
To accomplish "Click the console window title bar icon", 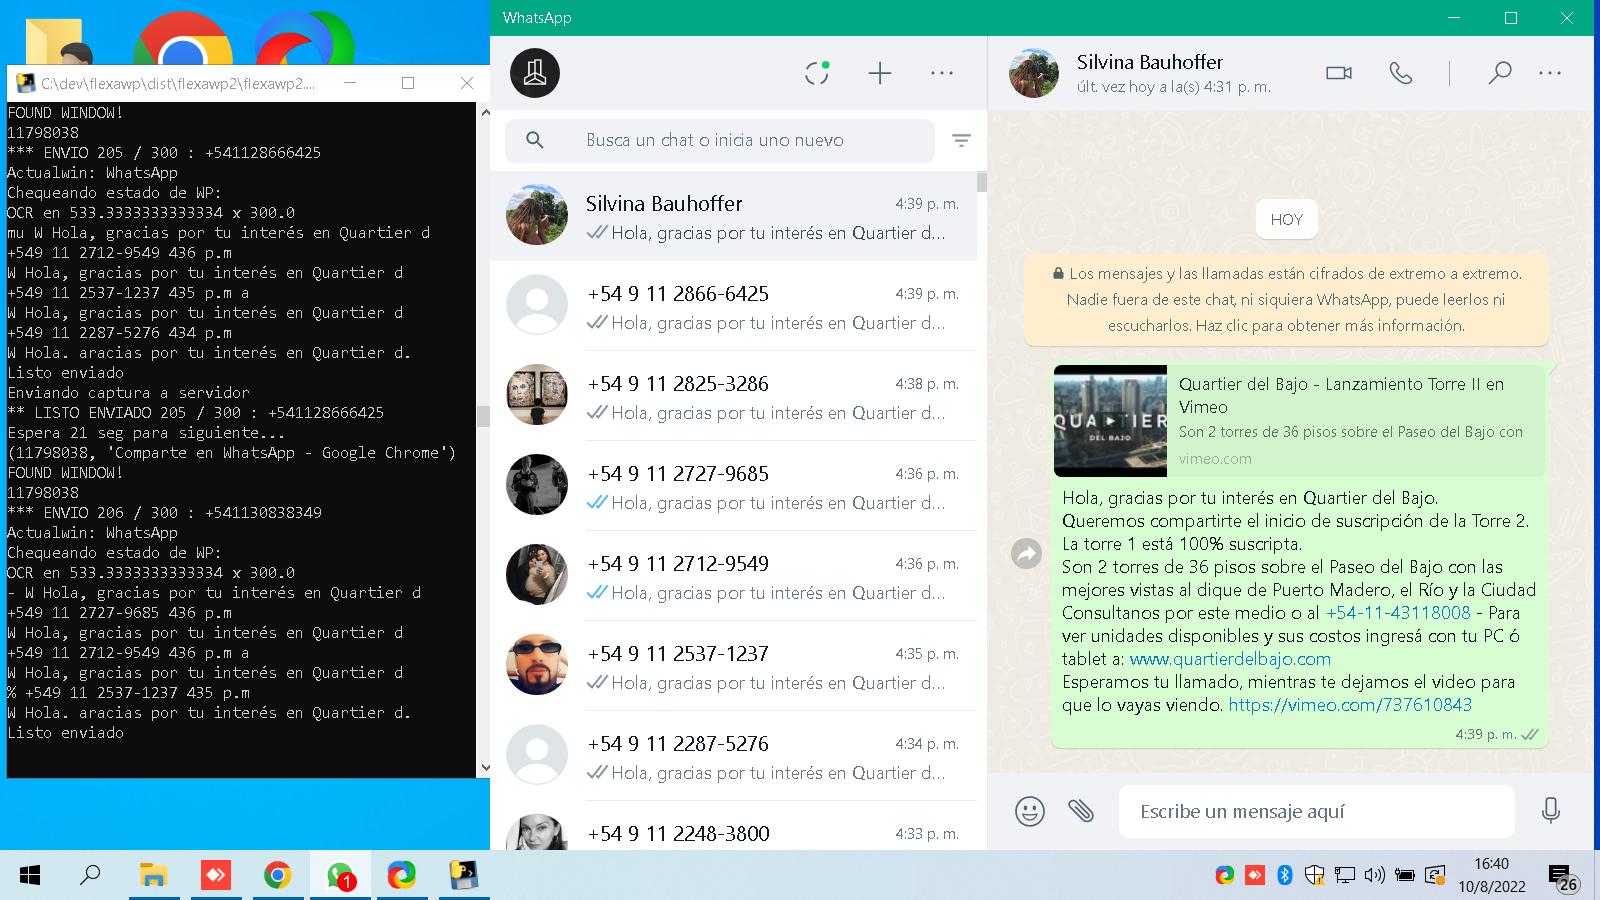I will [26, 83].
